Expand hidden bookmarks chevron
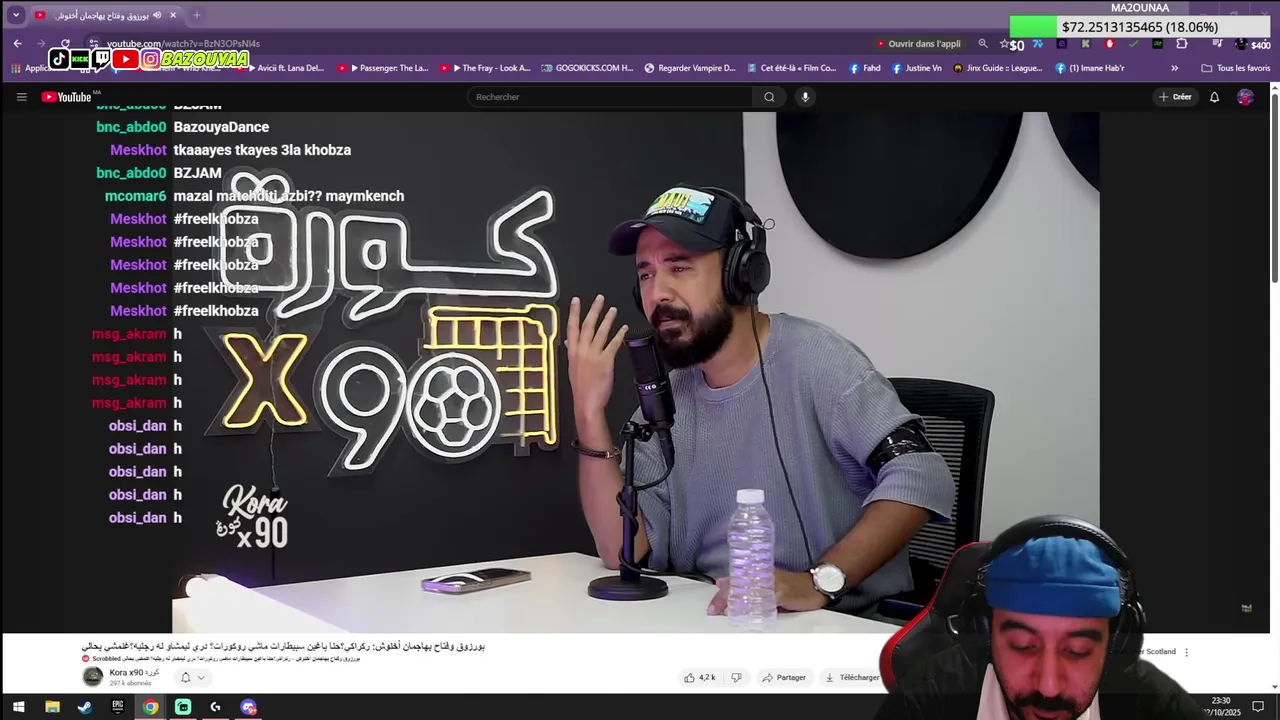 tap(1174, 68)
